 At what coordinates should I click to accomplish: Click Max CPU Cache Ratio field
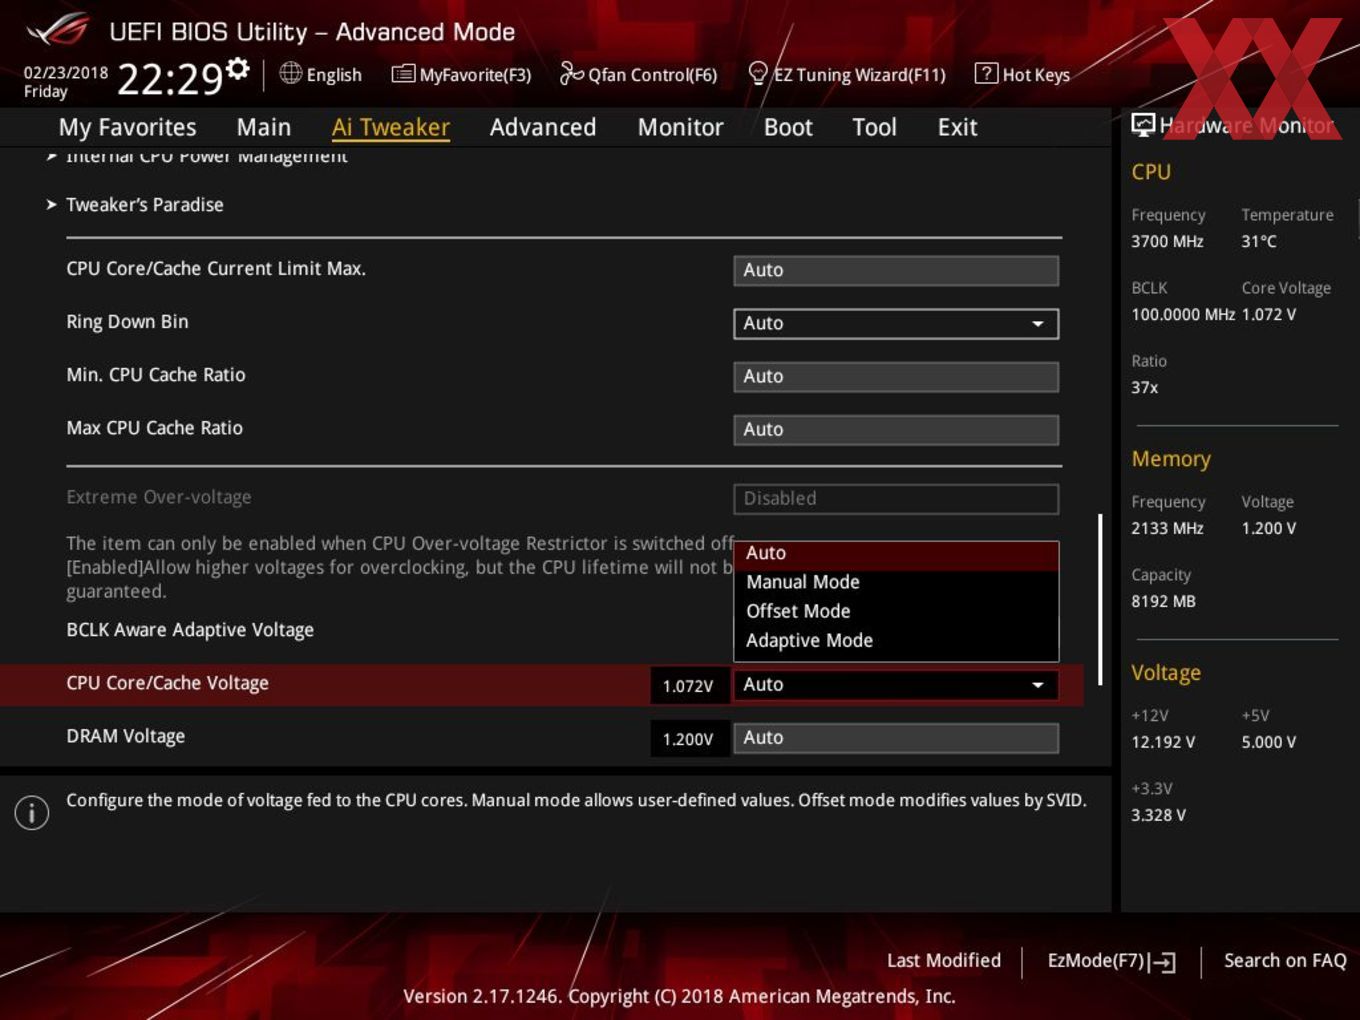click(896, 429)
